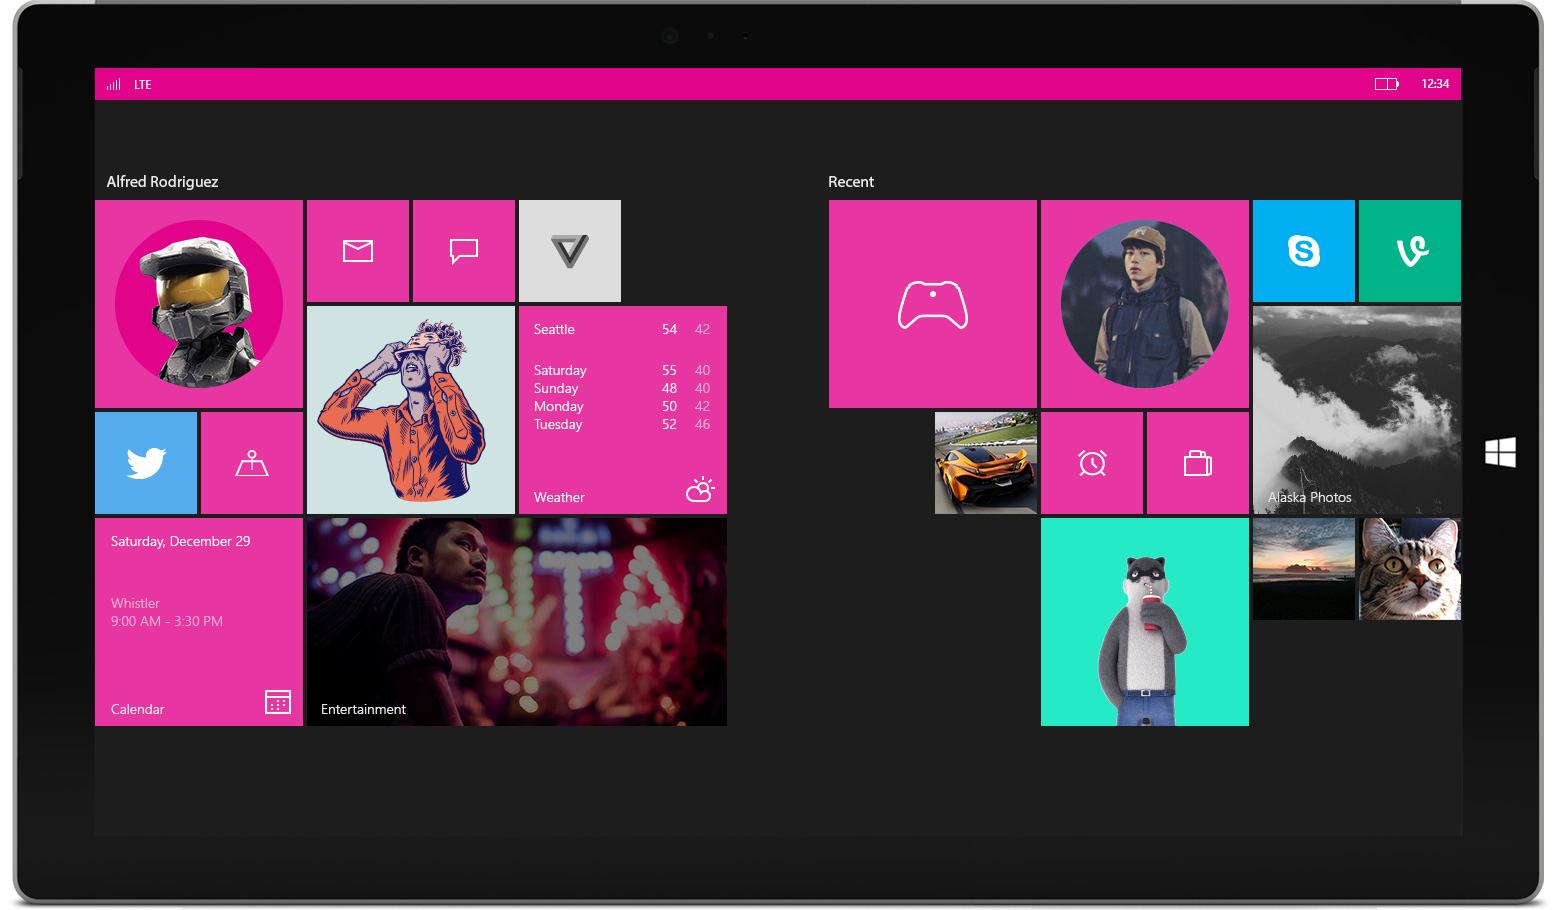
Task: Open the Alaska Photos album
Action: [1356, 410]
